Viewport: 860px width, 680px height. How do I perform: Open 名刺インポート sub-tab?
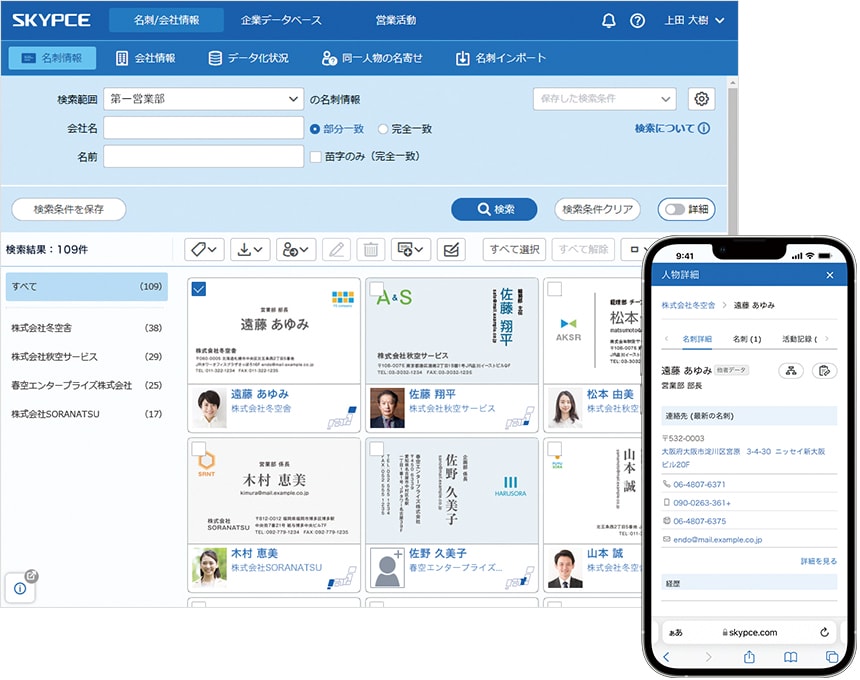click(x=501, y=58)
